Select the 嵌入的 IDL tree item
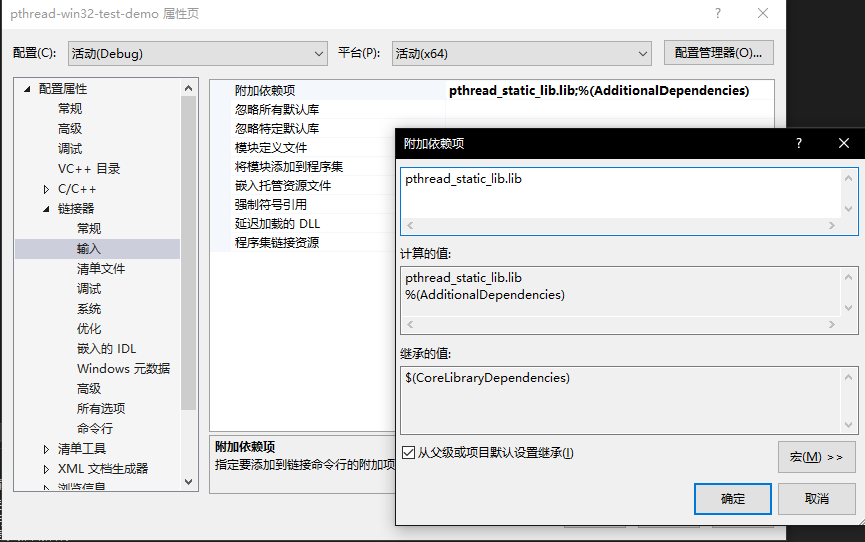Image resolution: width=865 pixels, height=542 pixels. tap(106, 349)
